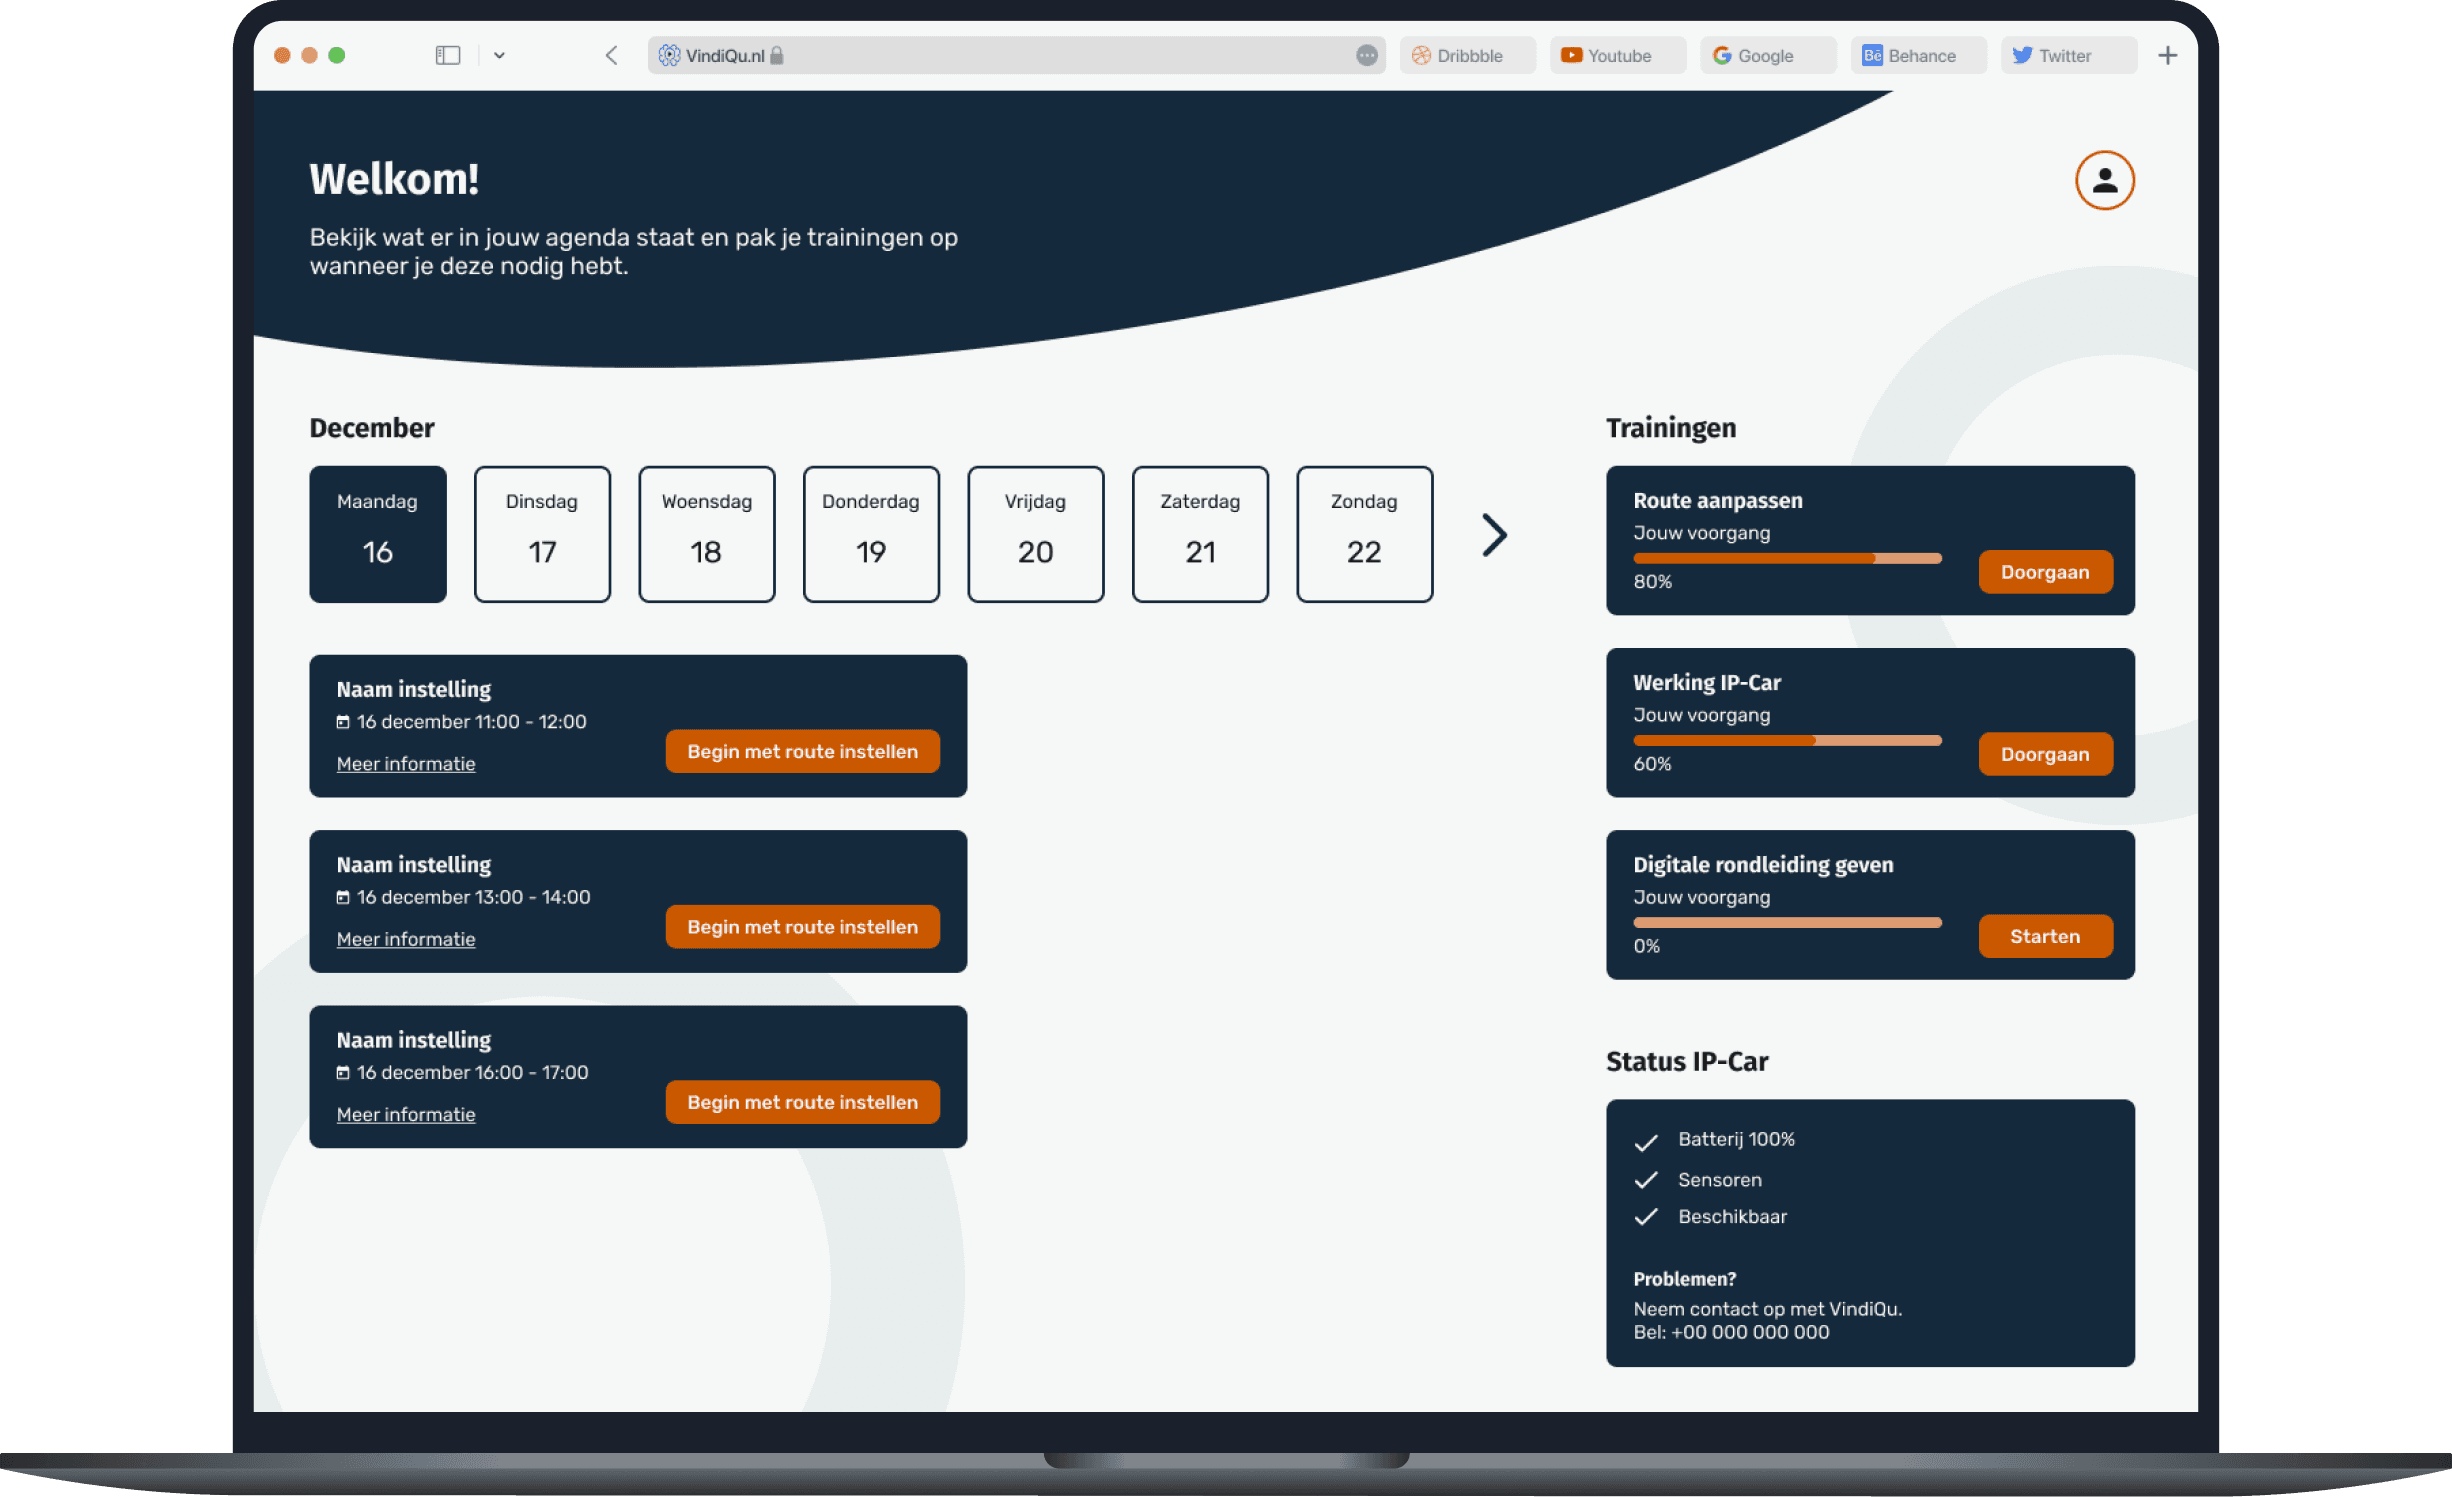Click the Werking IP-Car progress bar
This screenshot has height=1497, width=2452.
[1787, 741]
